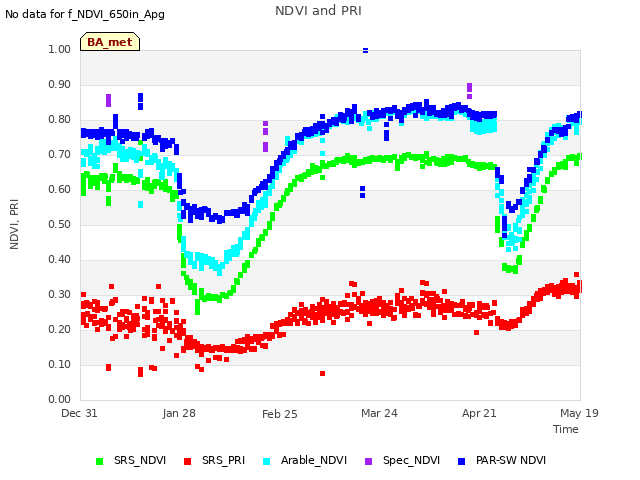The width and height of the screenshot is (640, 480).
Task: Click the Dec 31 x-axis tick label
Action: click(x=79, y=413)
